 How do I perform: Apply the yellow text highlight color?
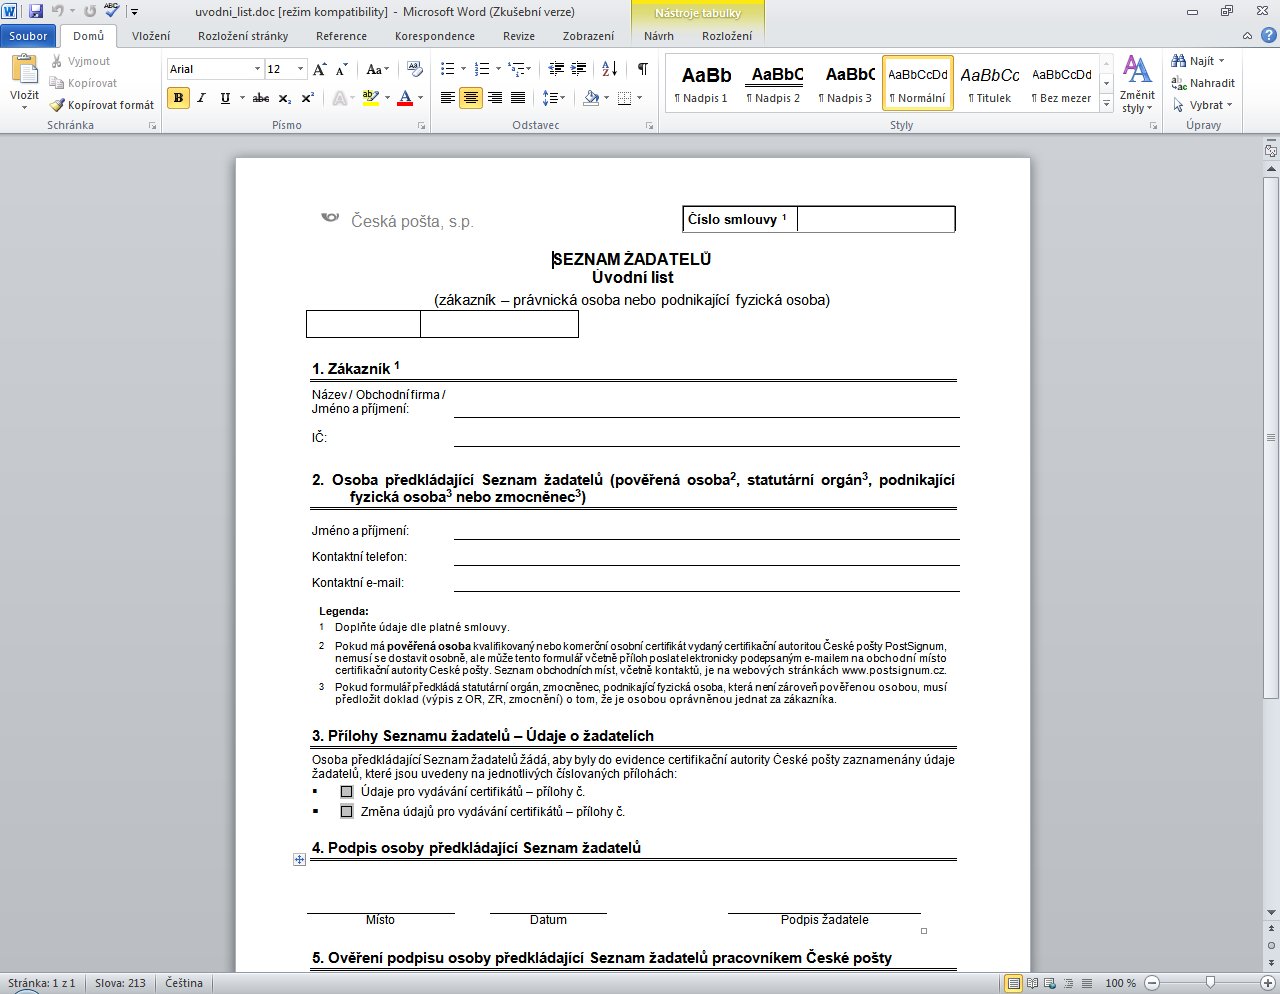click(370, 98)
